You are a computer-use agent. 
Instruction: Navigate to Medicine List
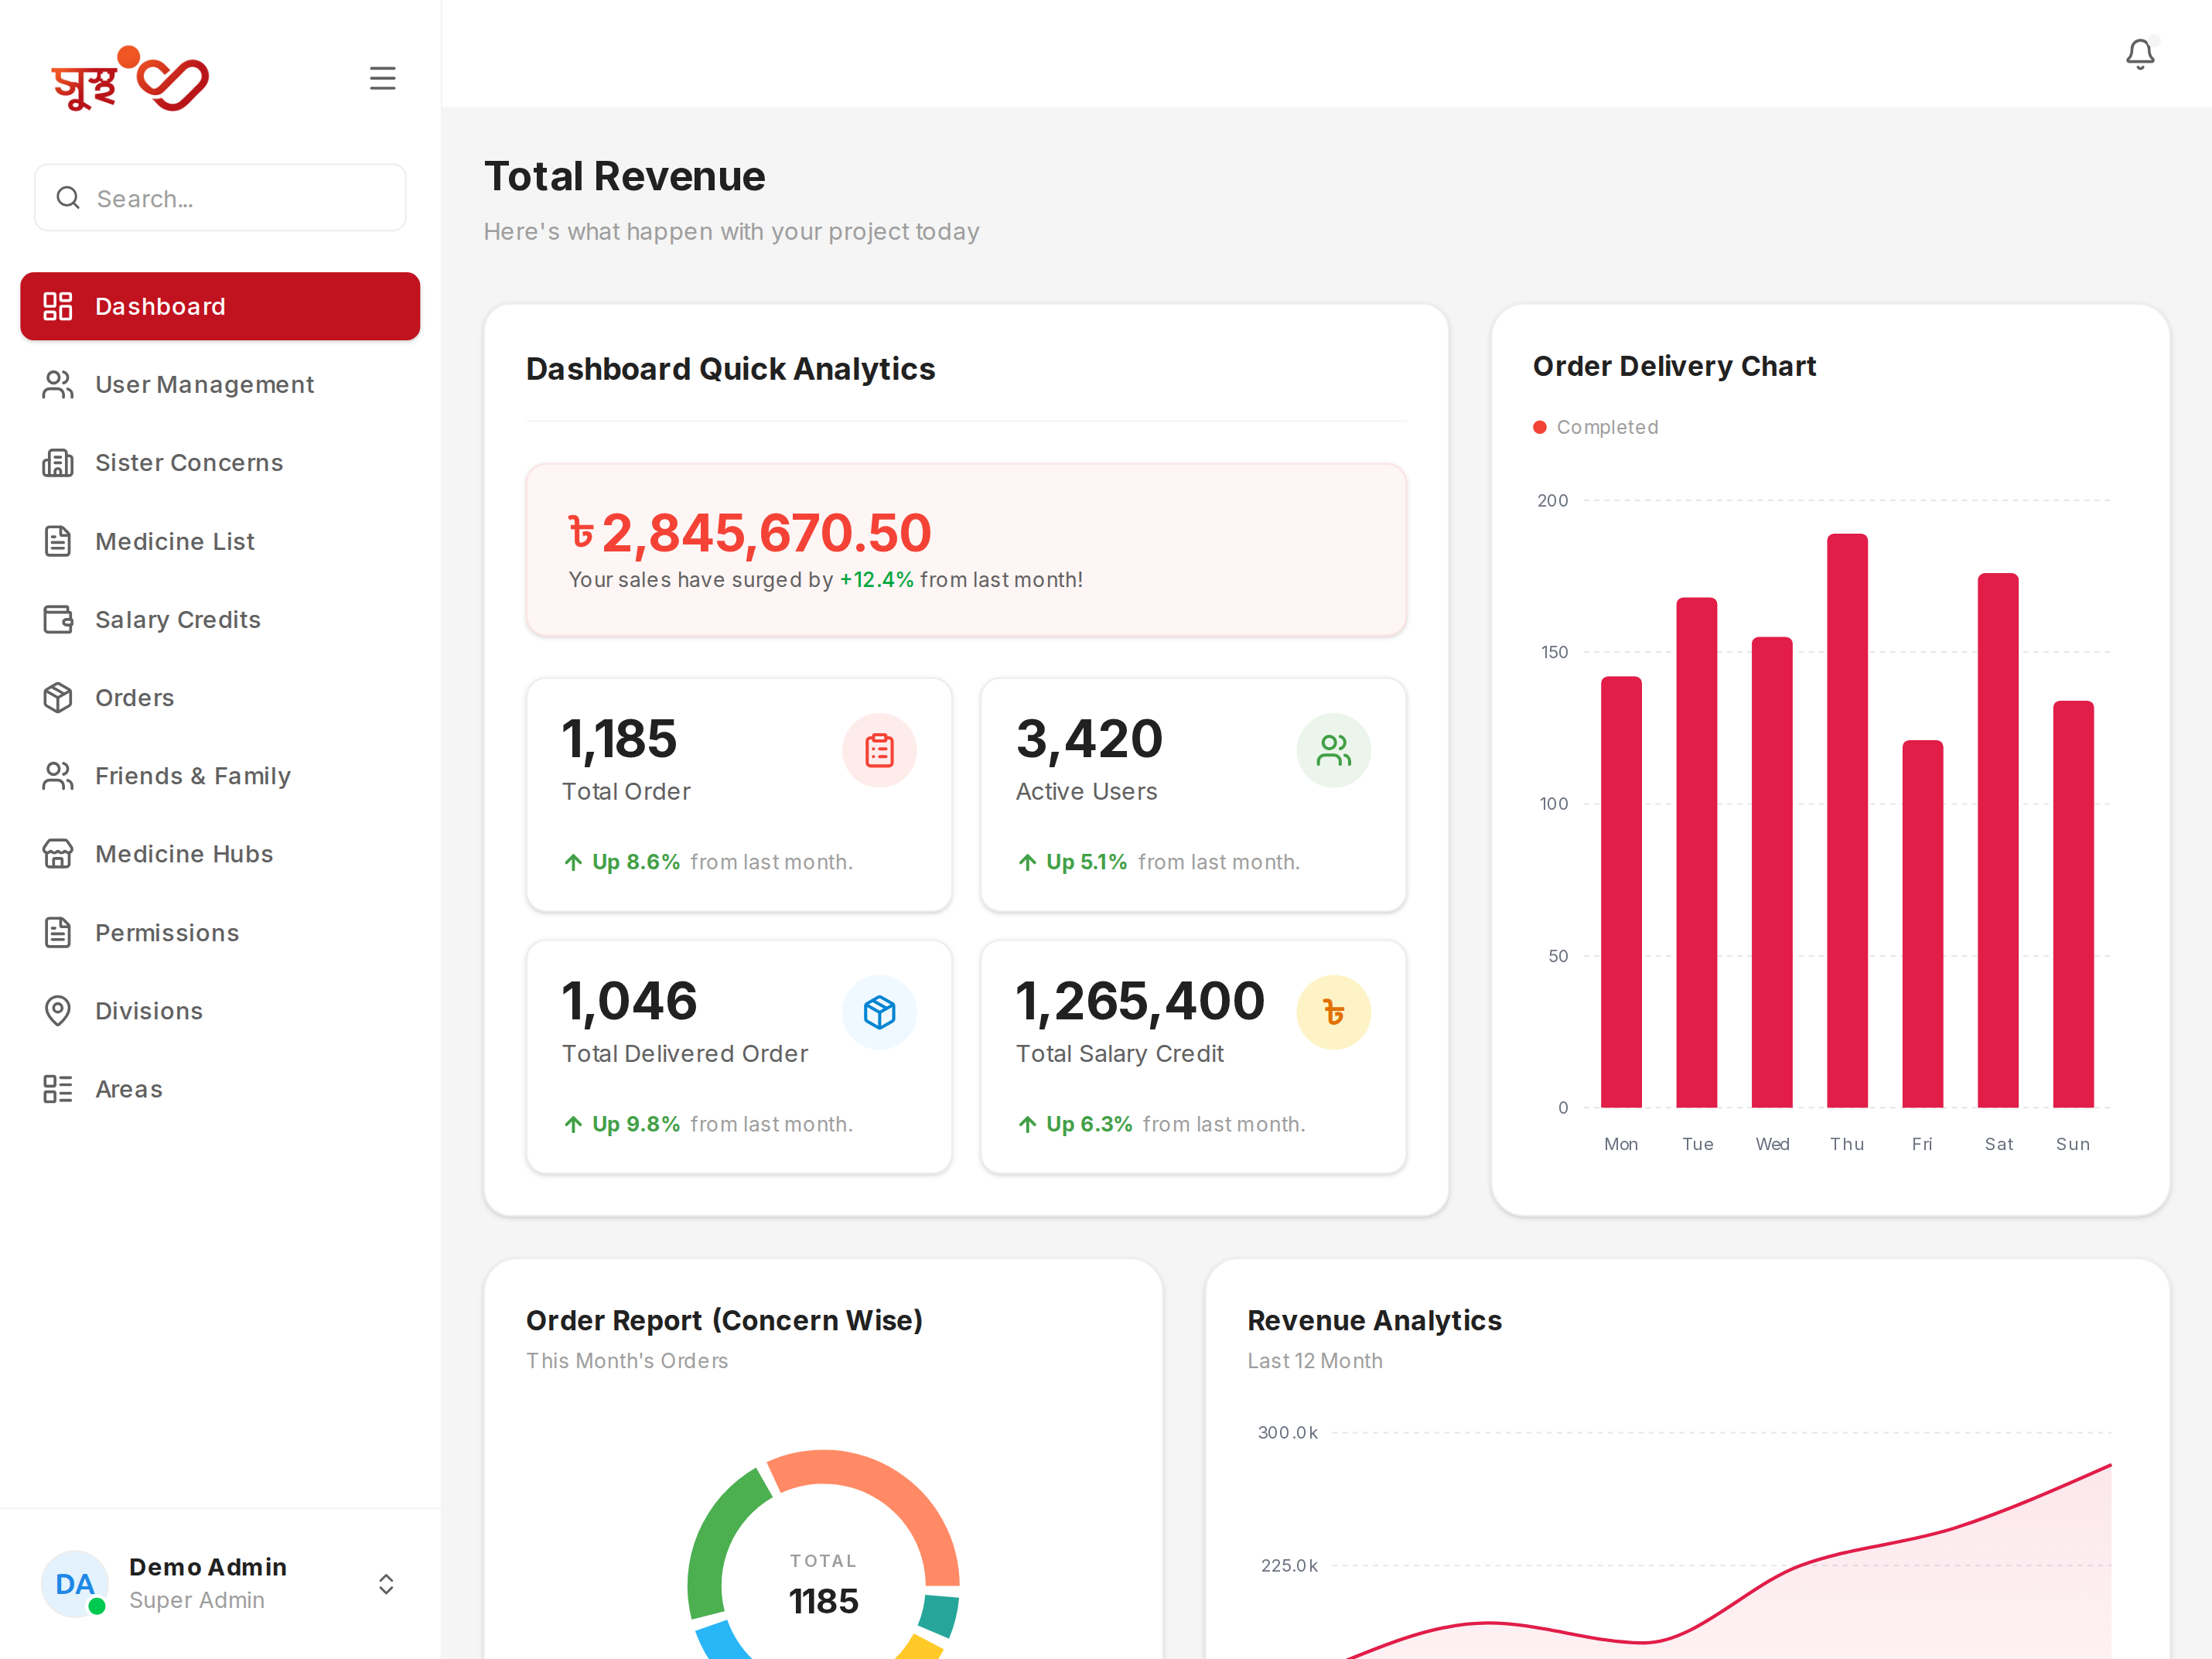tap(220, 541)
